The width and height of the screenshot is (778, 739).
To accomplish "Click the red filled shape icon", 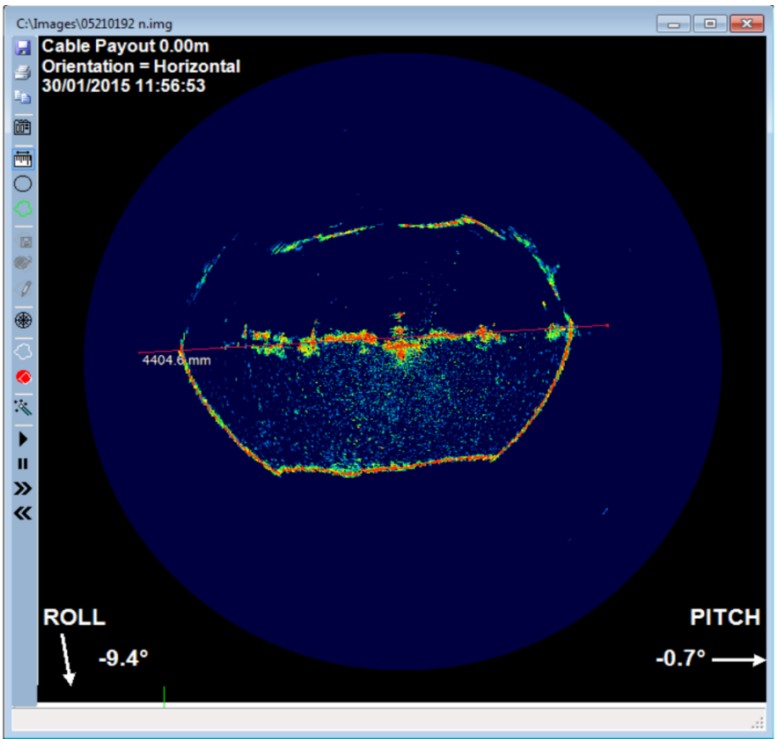I will tap(23, 377).
